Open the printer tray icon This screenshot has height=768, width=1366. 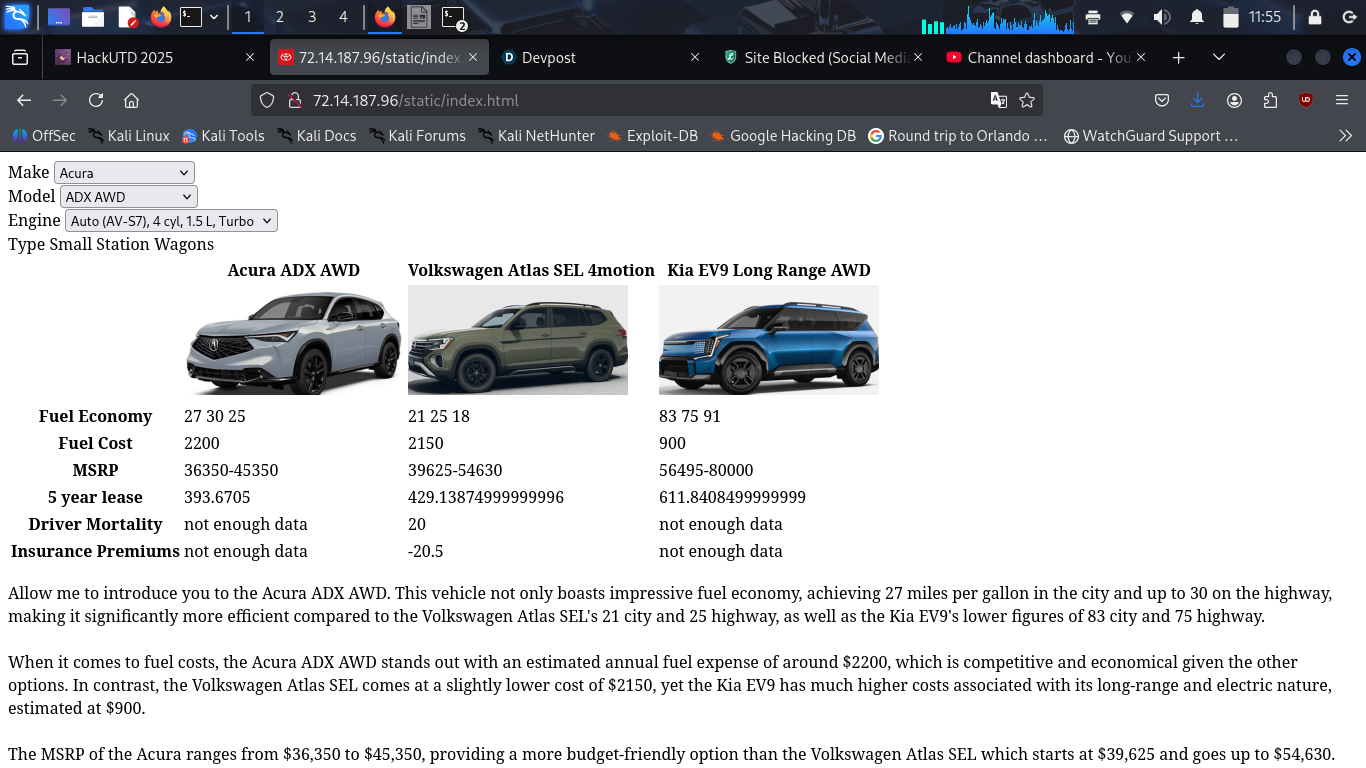1093,17
